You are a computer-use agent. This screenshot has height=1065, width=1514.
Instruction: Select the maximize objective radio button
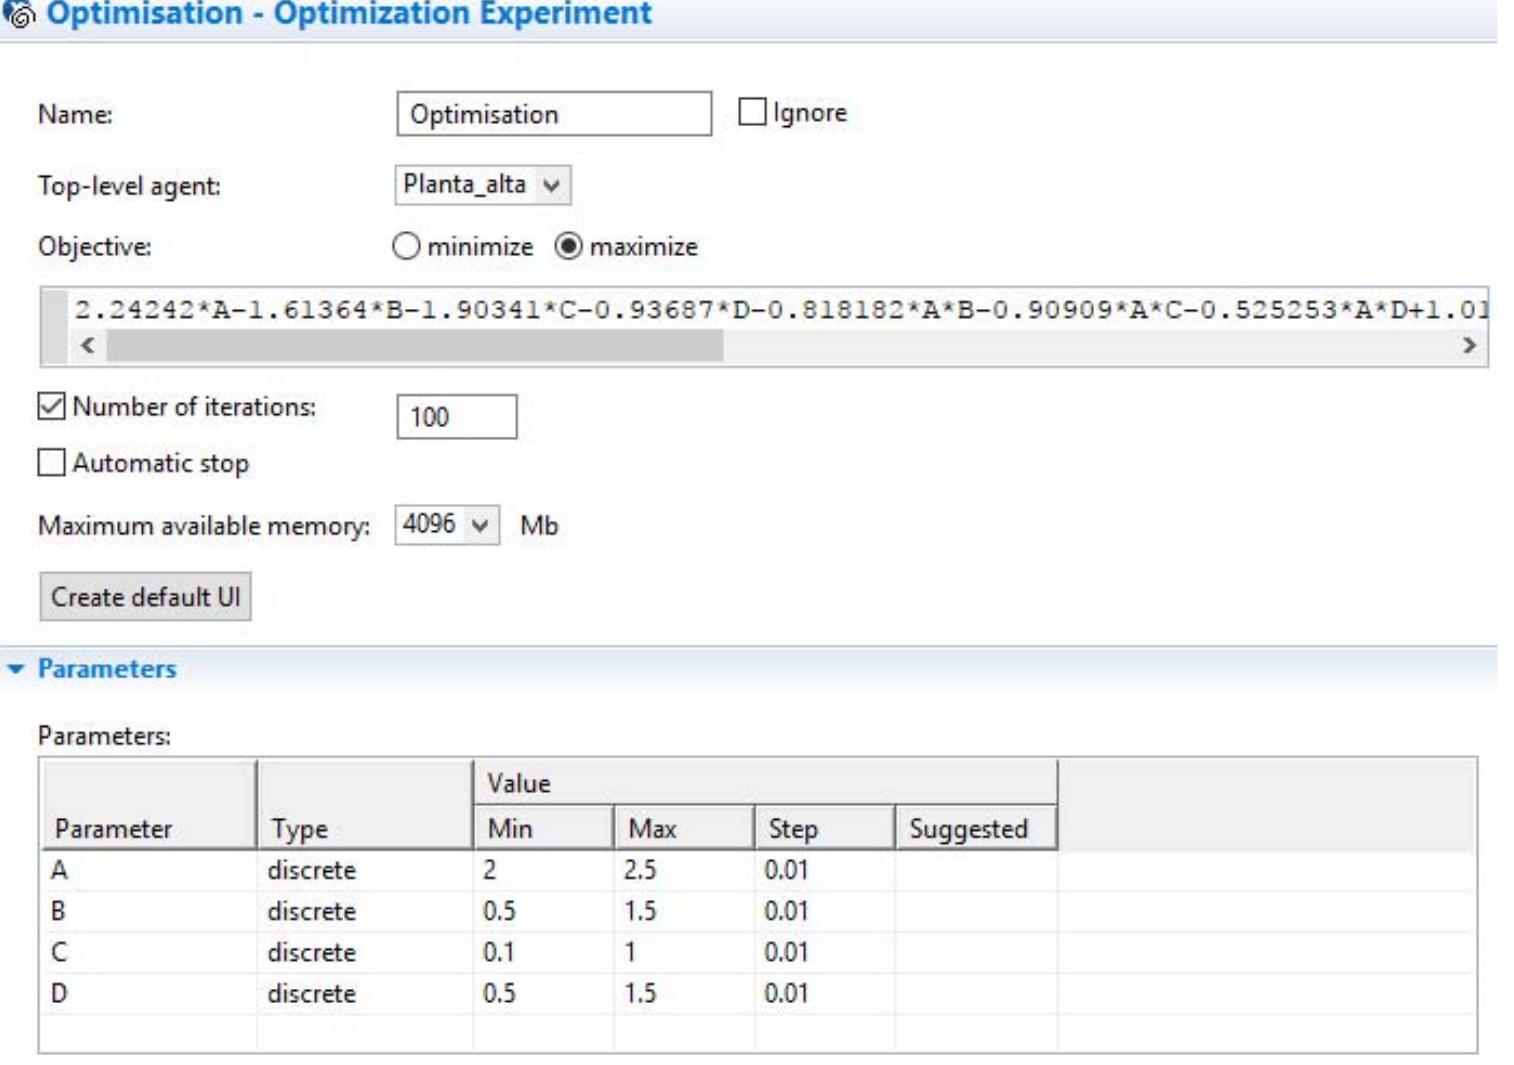tap(568, 246)
